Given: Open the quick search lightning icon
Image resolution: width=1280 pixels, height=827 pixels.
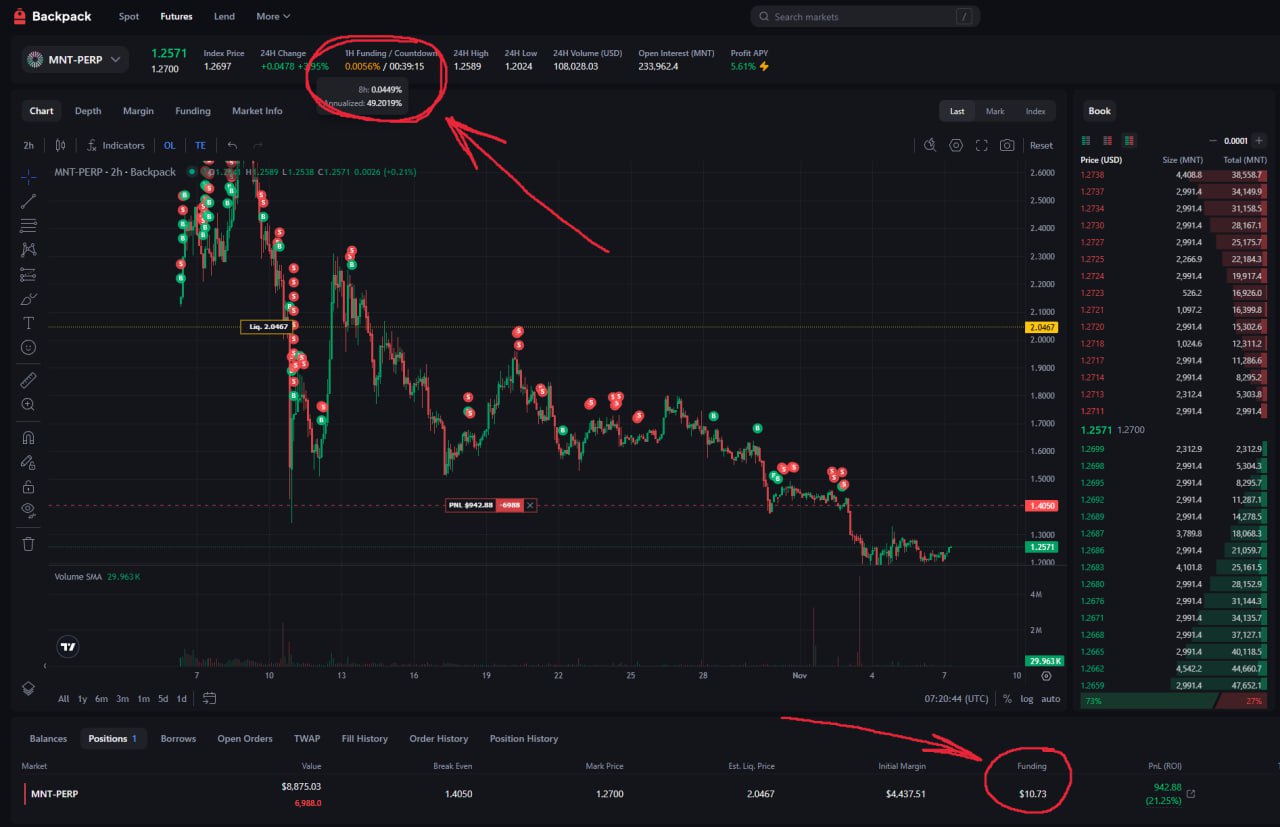Looking at the screenshot, I should (x=930, y=145).
